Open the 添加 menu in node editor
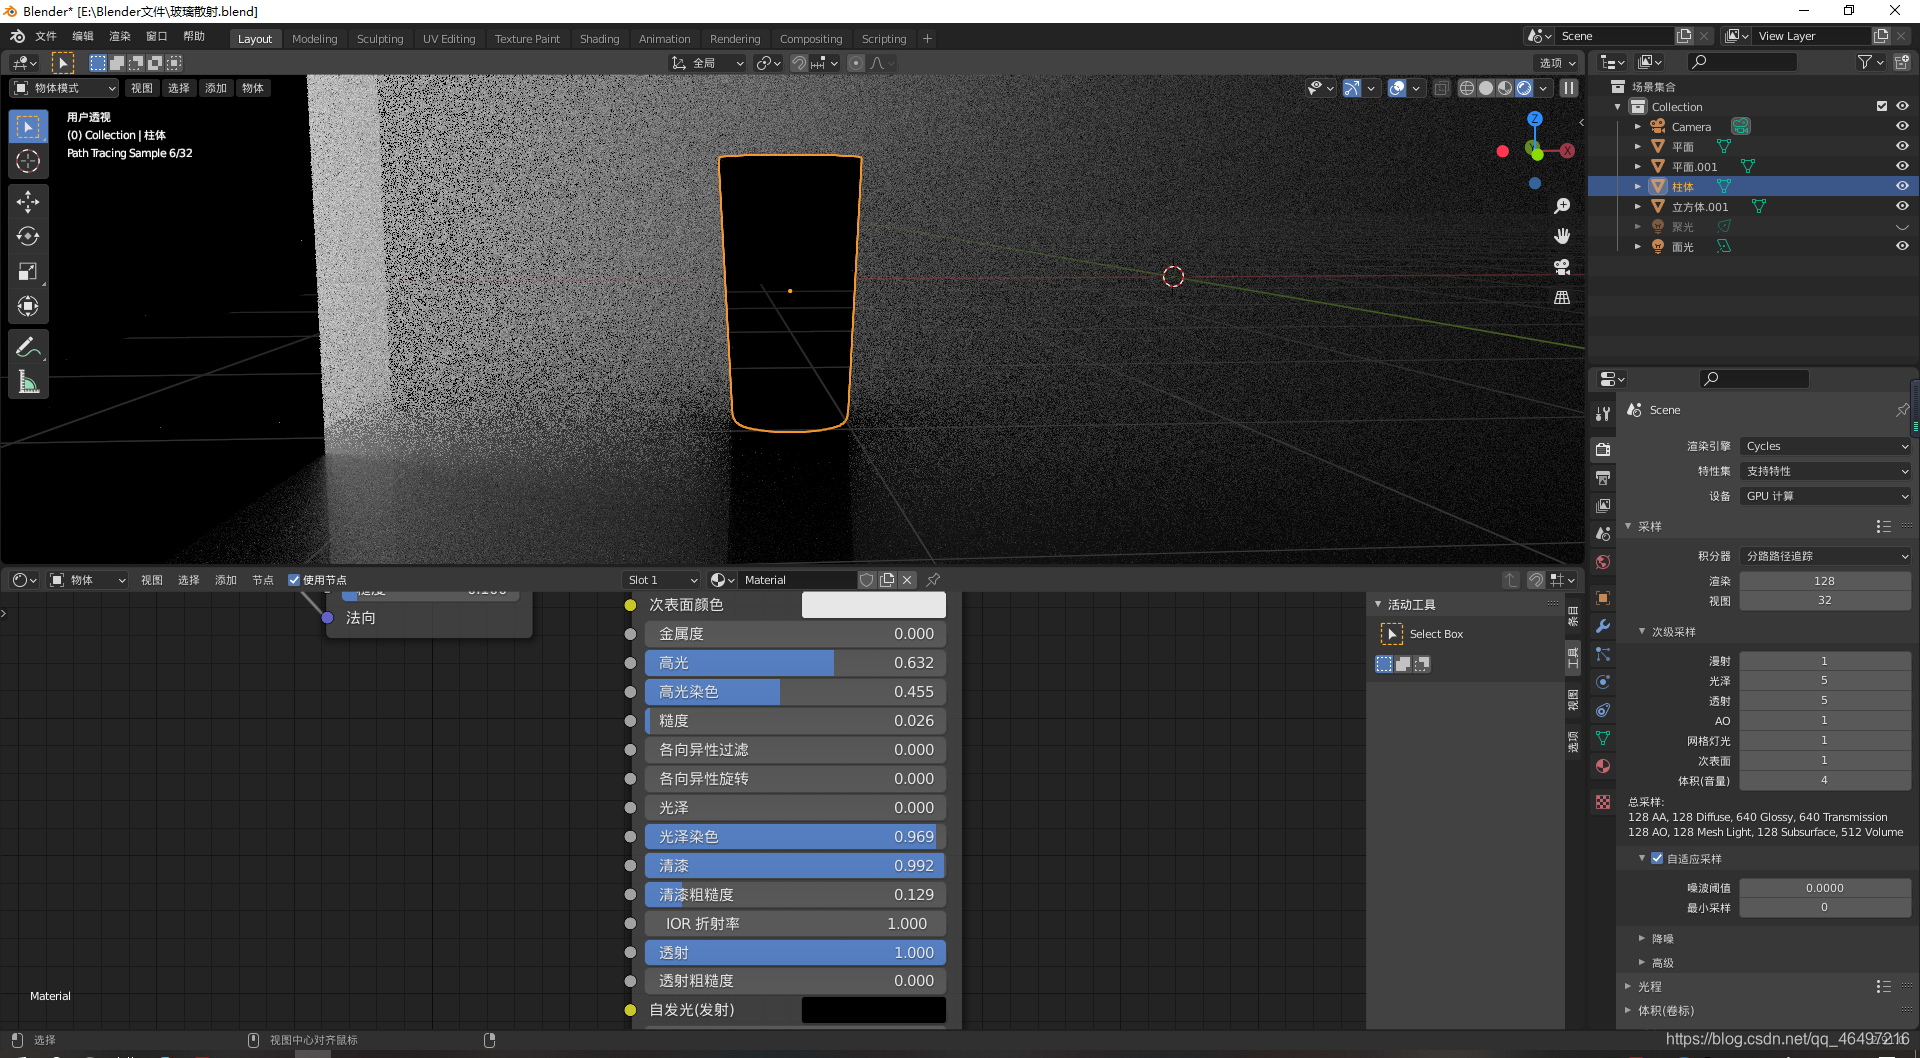 226,580
